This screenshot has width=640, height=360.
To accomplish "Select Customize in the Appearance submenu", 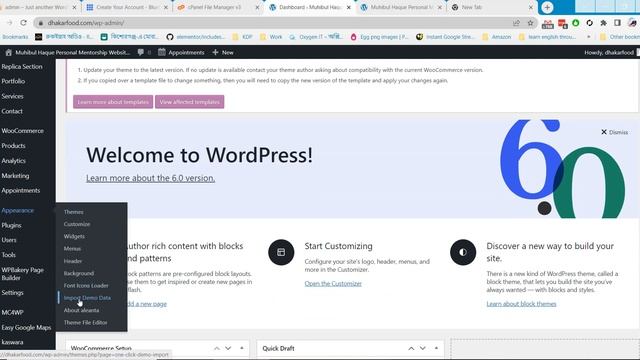I will pyautogui.click(x=77, y=224).
